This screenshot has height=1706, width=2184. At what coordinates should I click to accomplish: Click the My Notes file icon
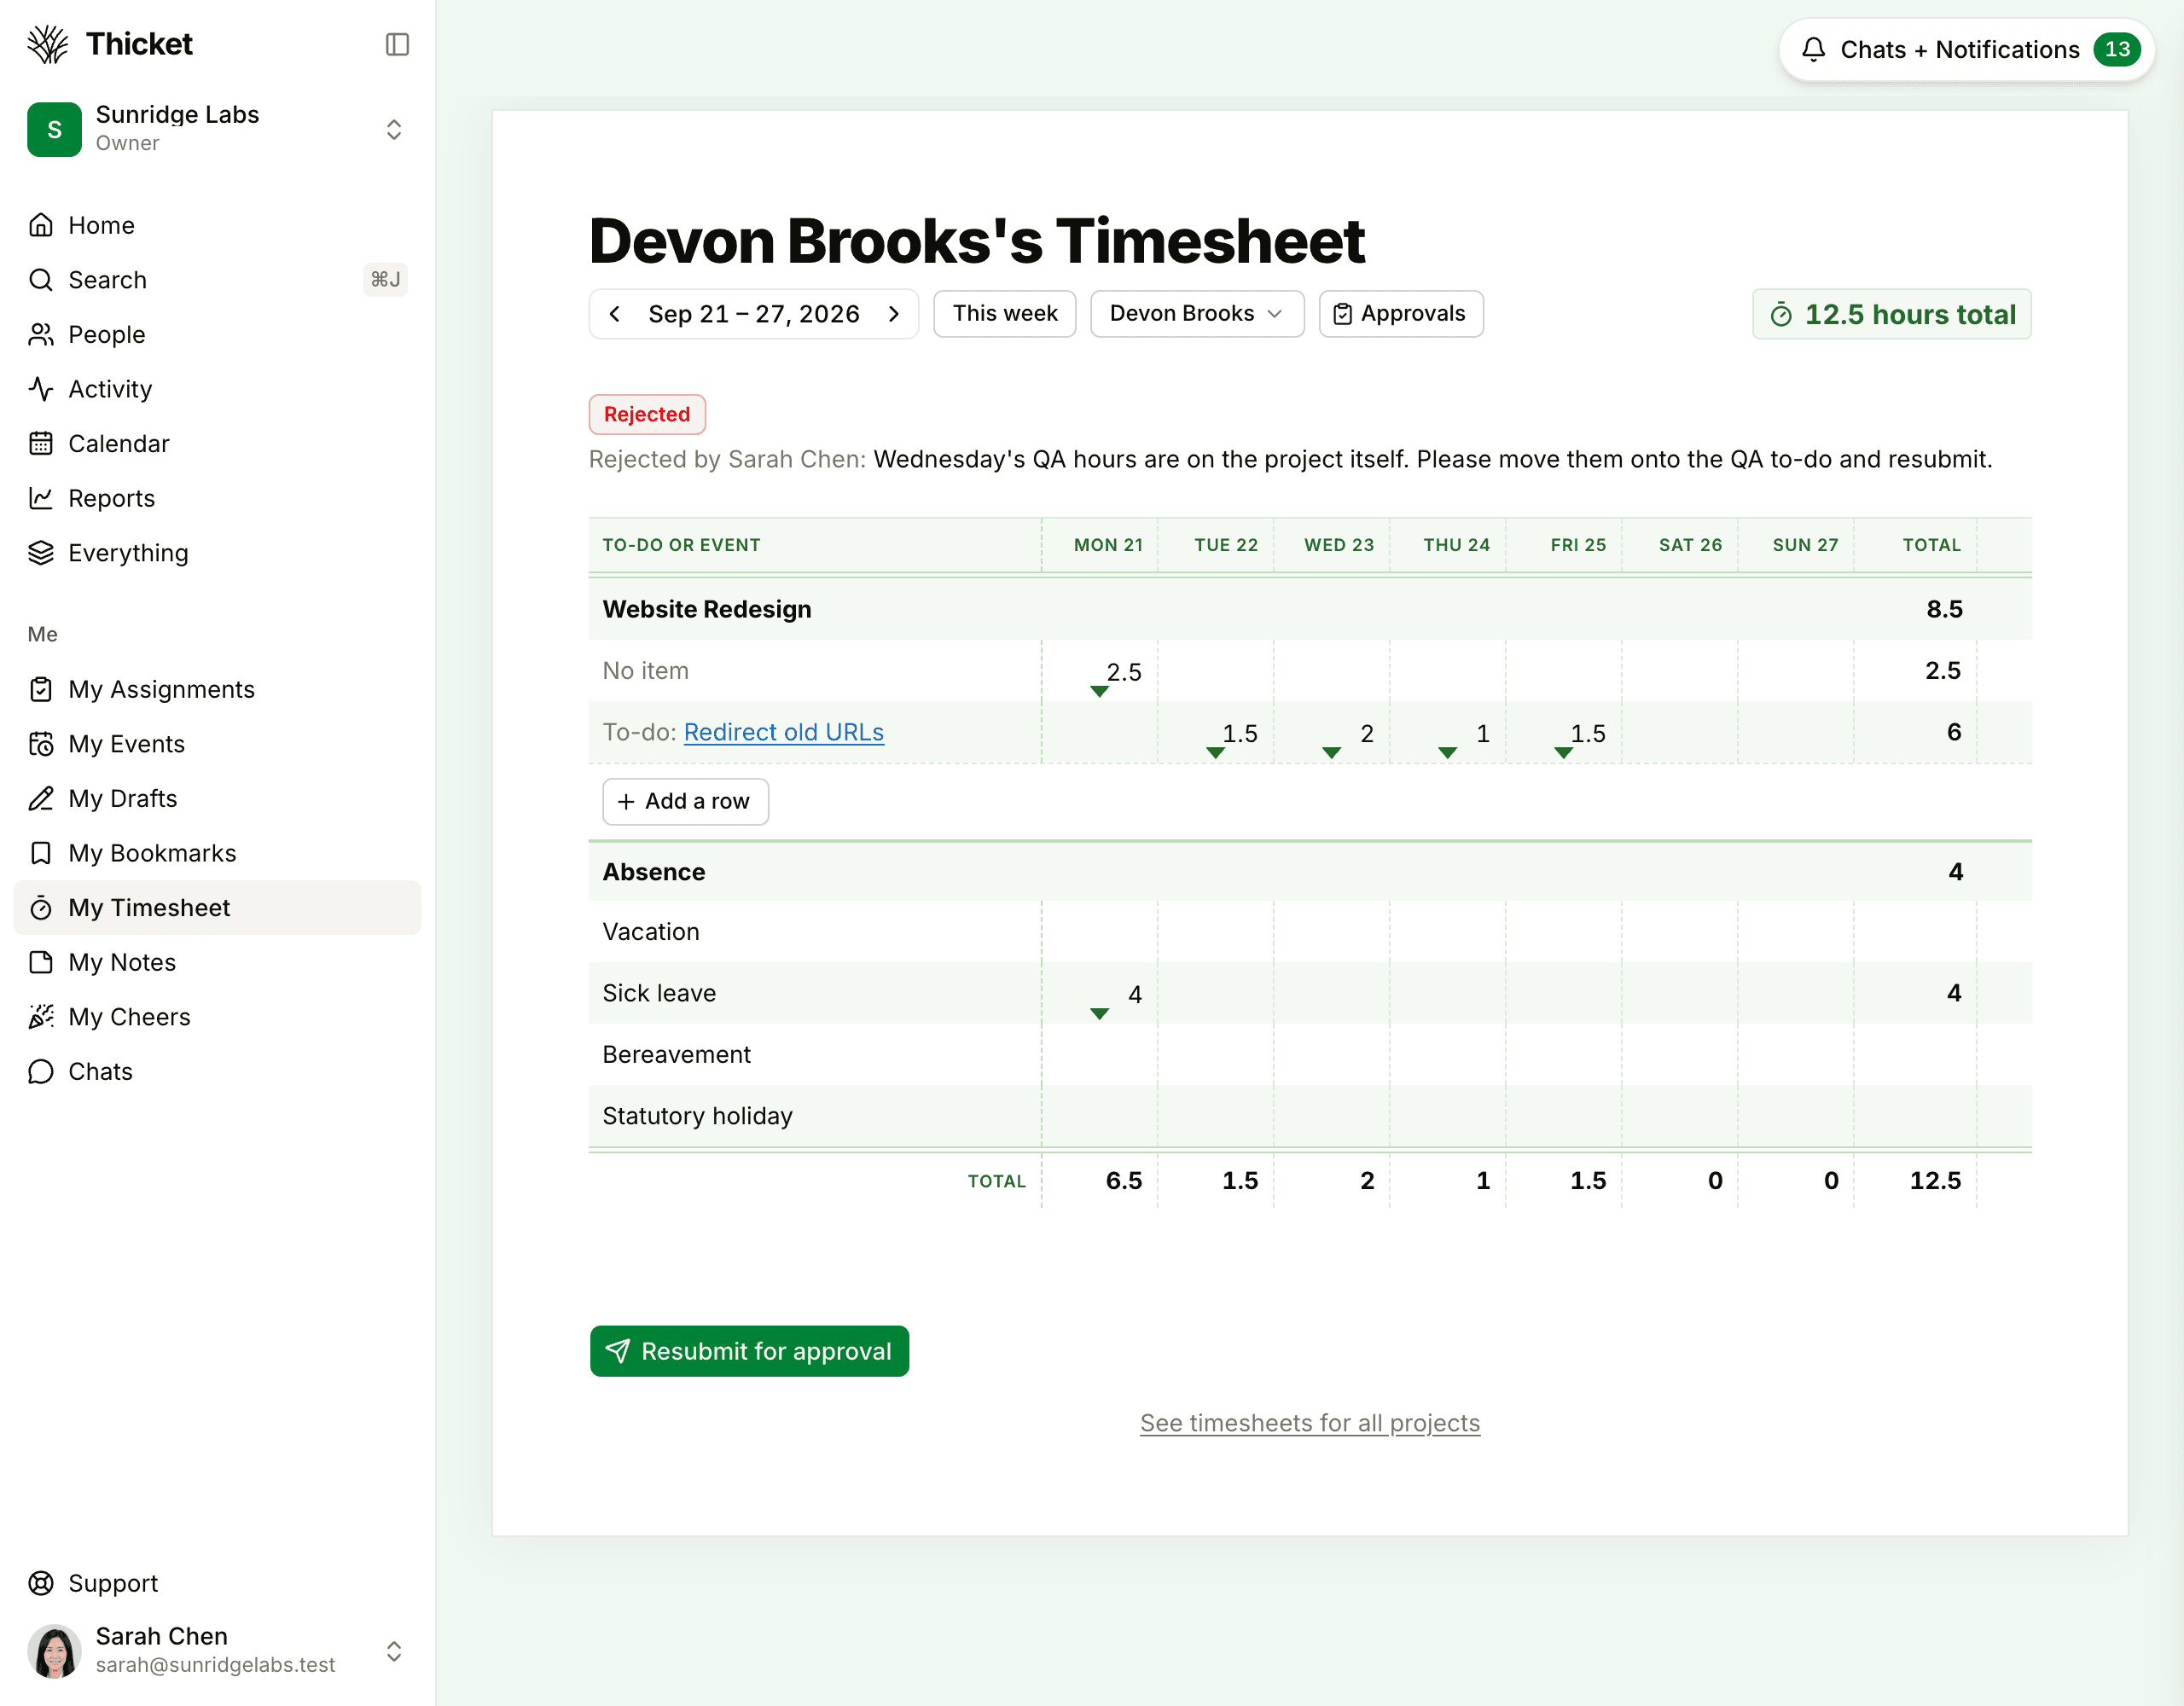[x=41, y=962]
